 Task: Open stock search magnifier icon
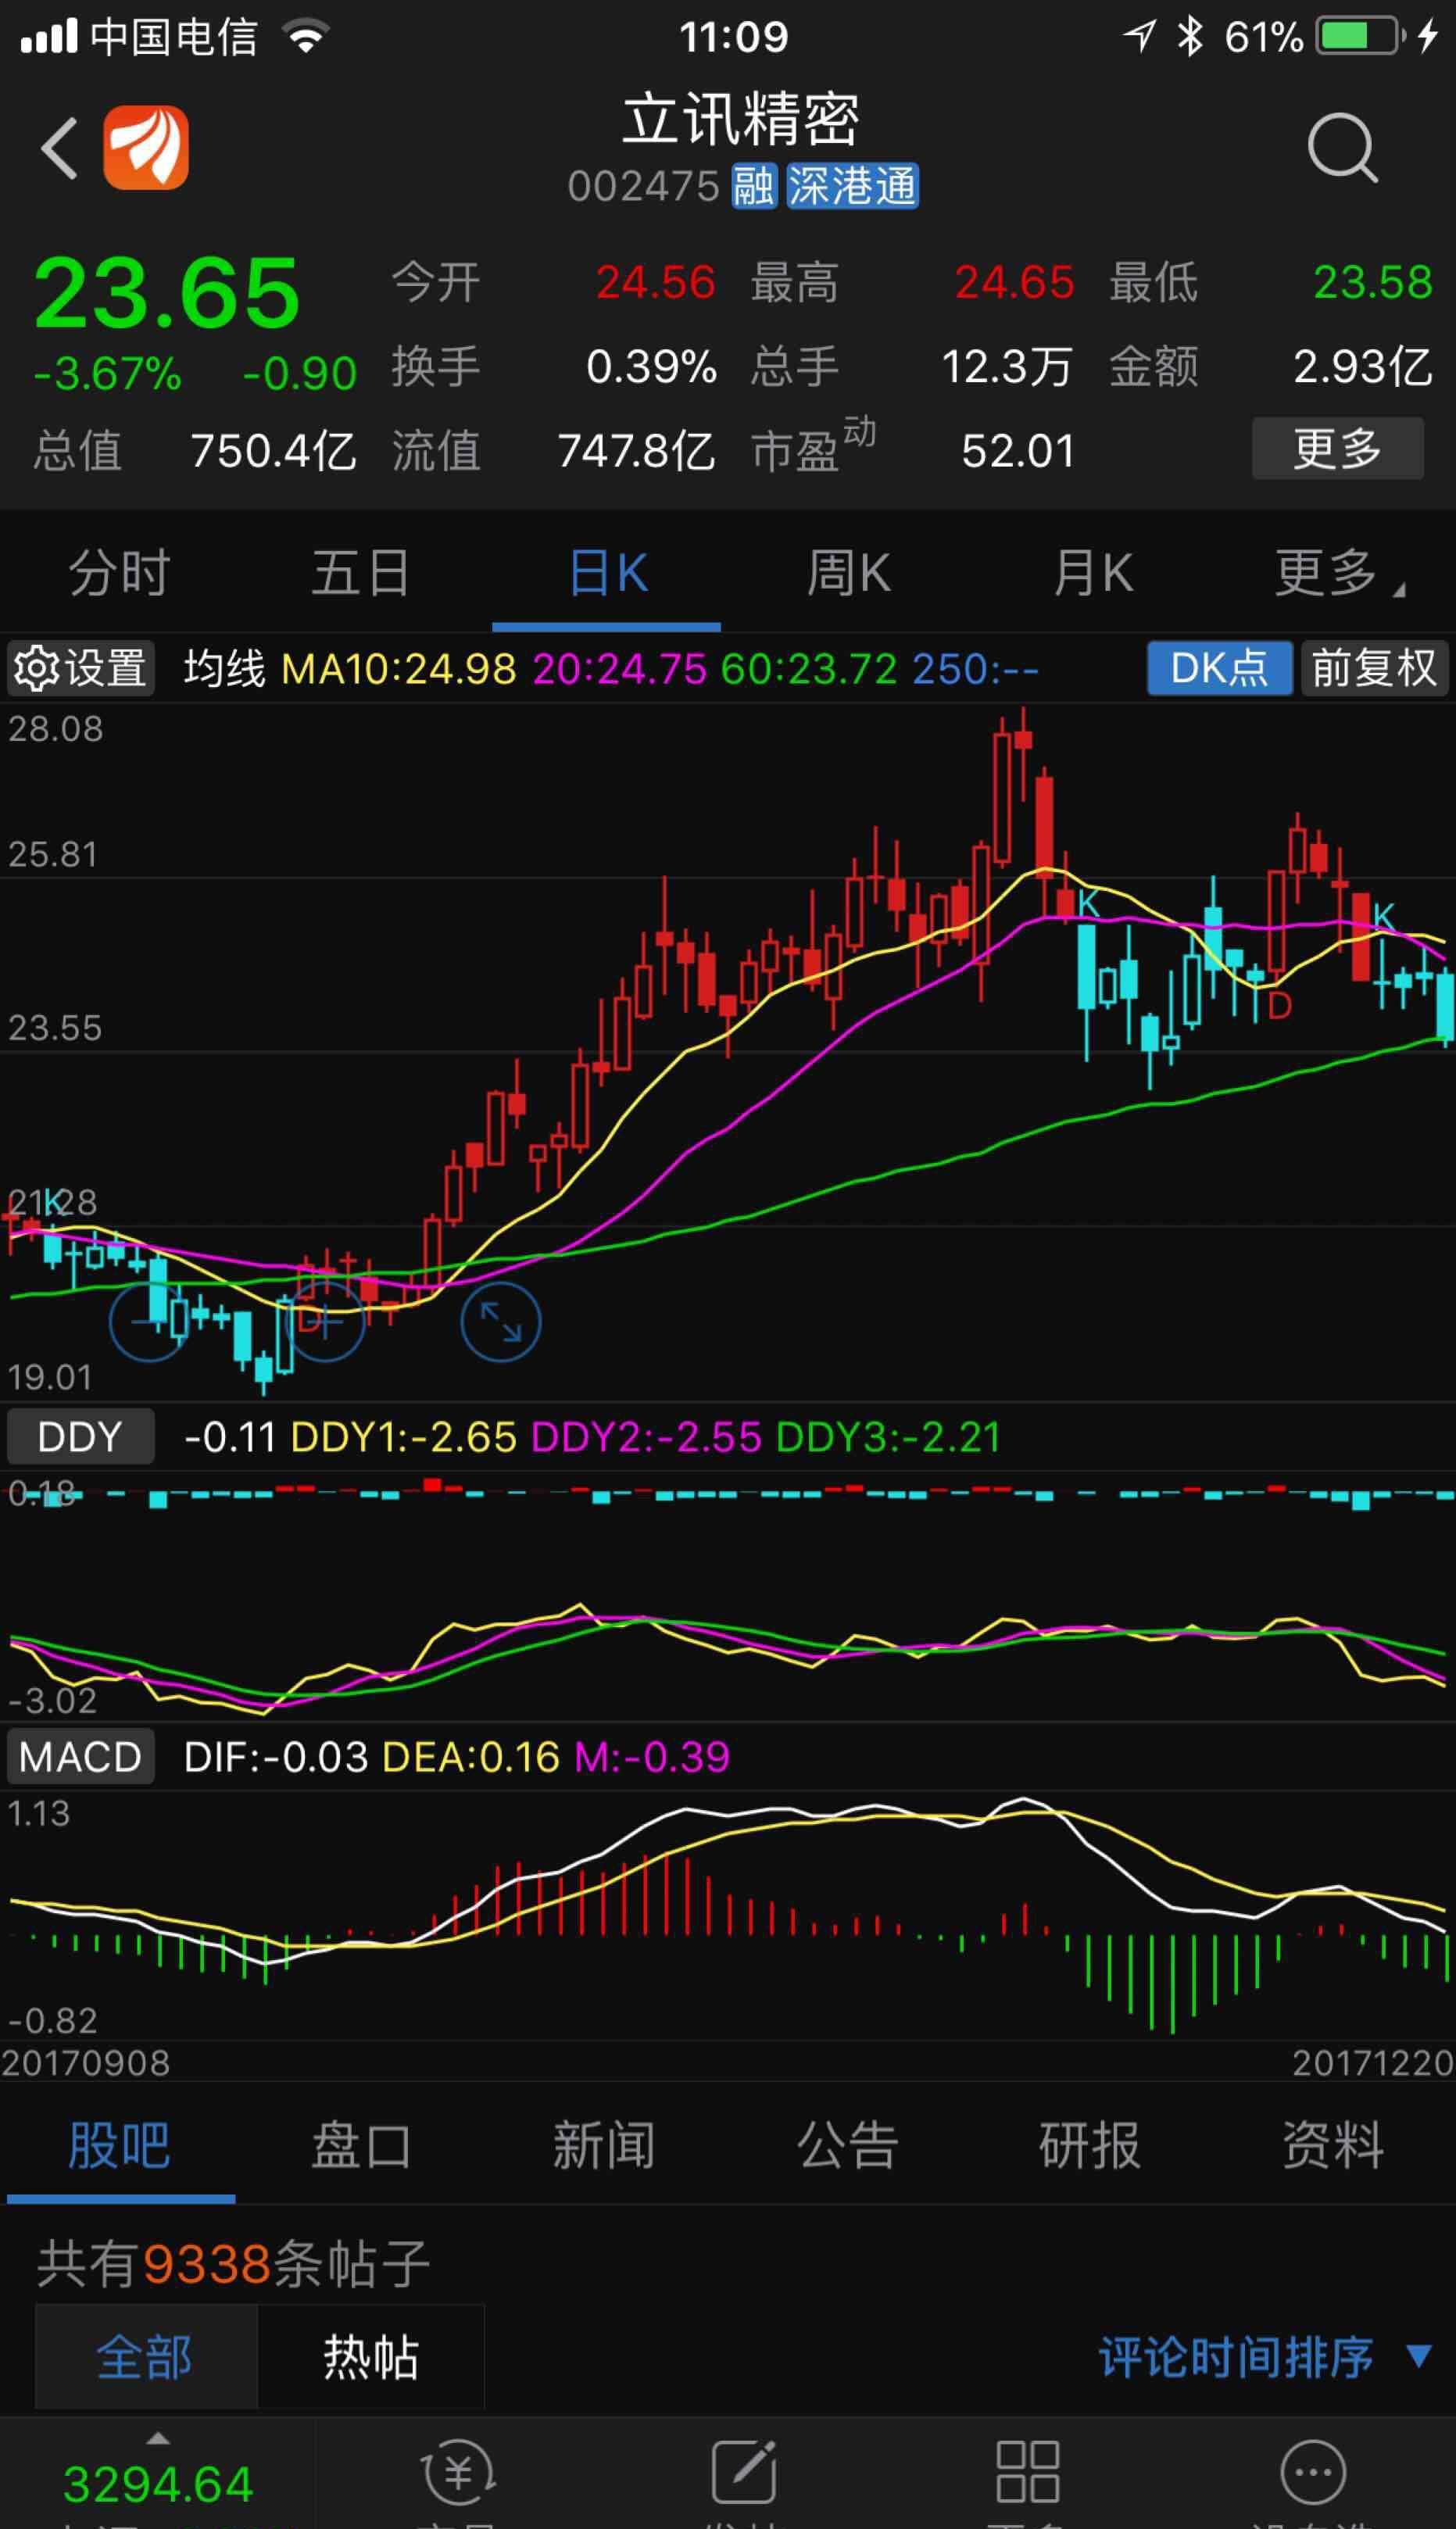point(1342,148)
